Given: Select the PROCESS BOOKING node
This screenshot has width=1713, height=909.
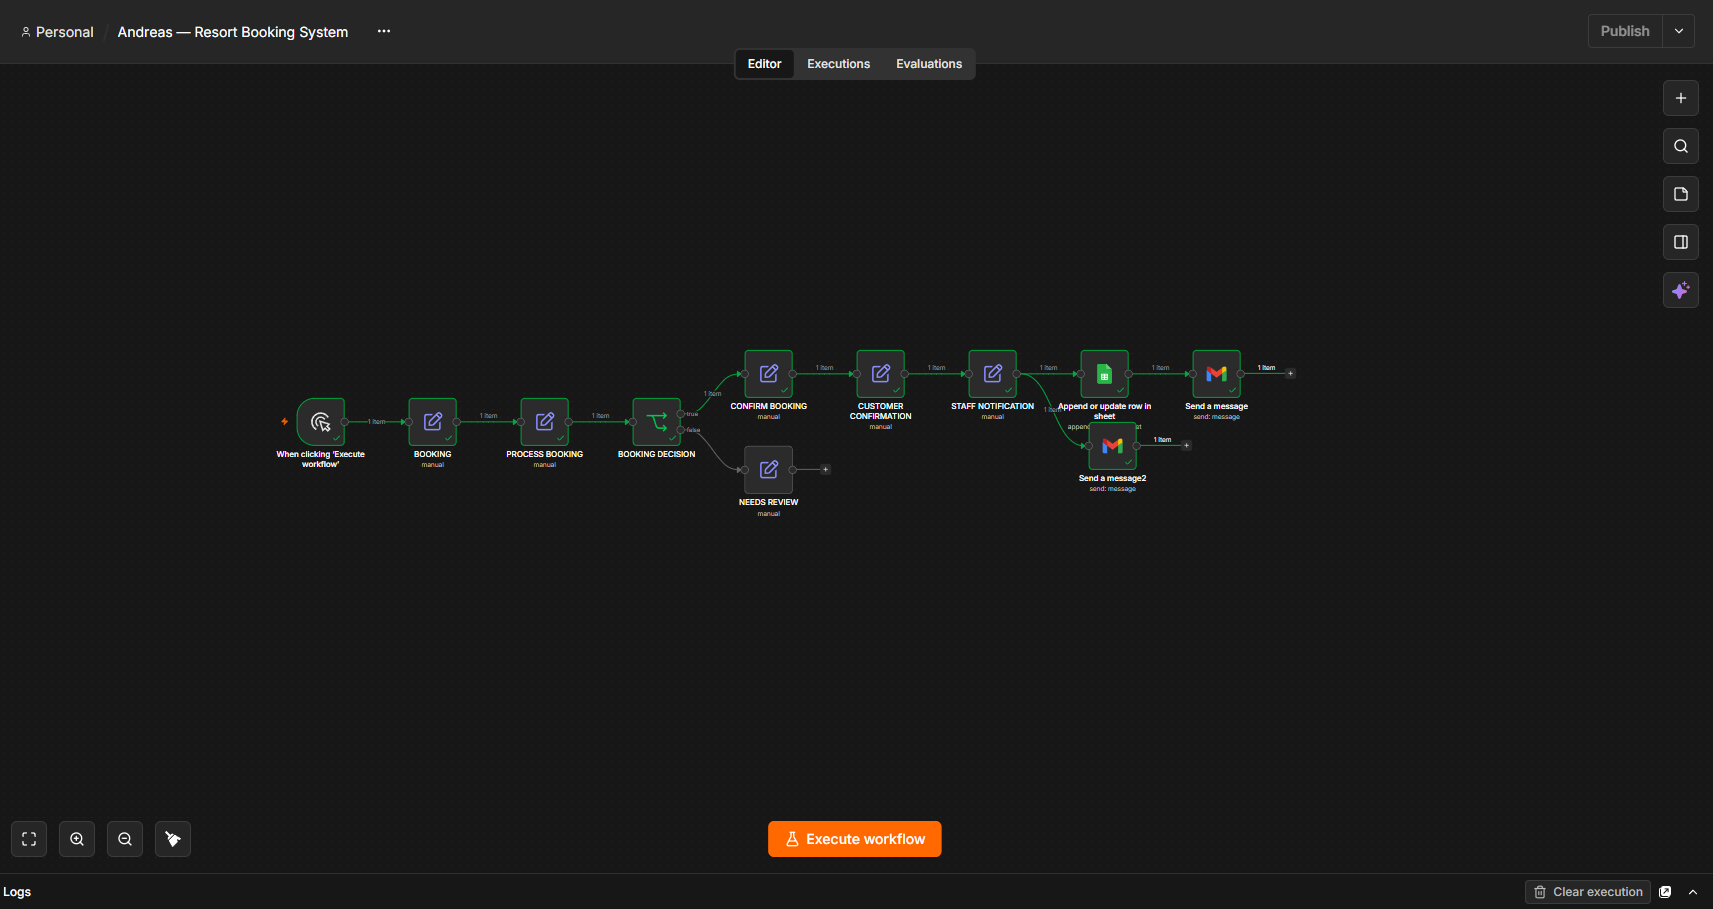Looking at the screenshot, I should tap(545, 422).
